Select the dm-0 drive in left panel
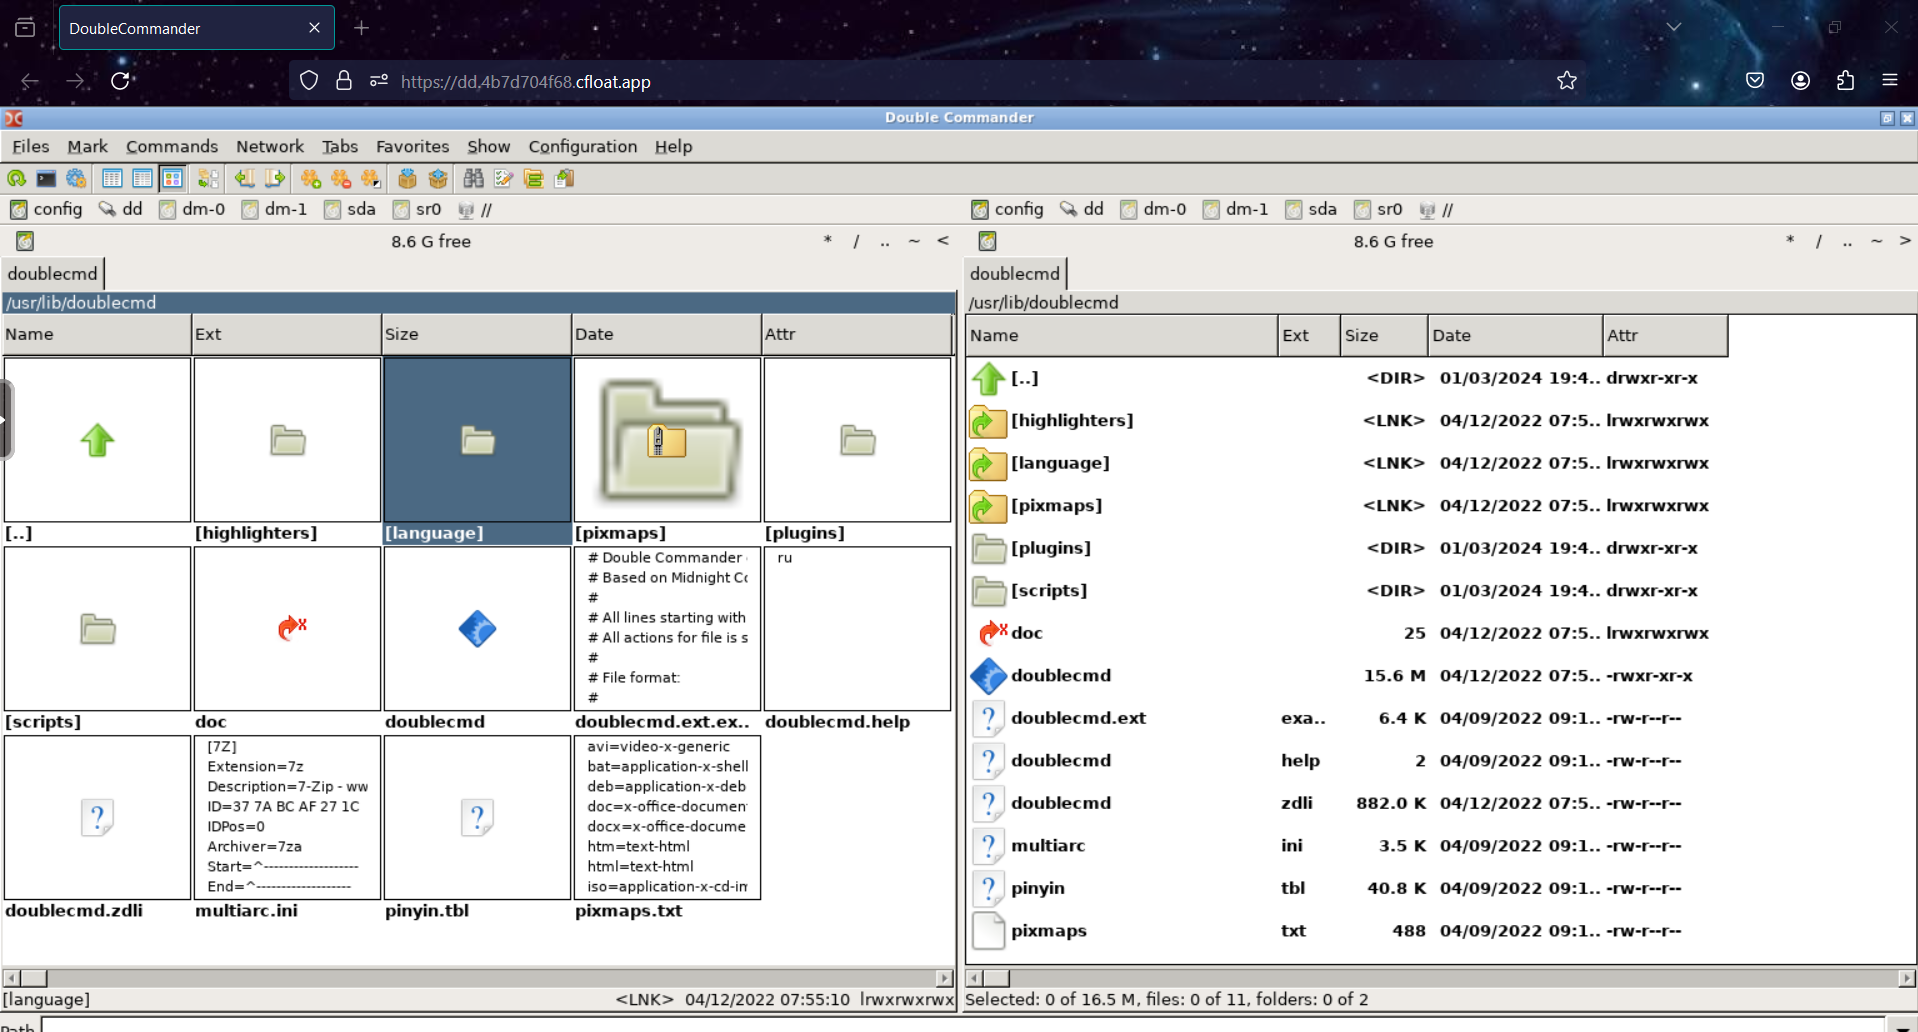The image size is (1918, 1032). pyautogui.click(x=192, y=209)
